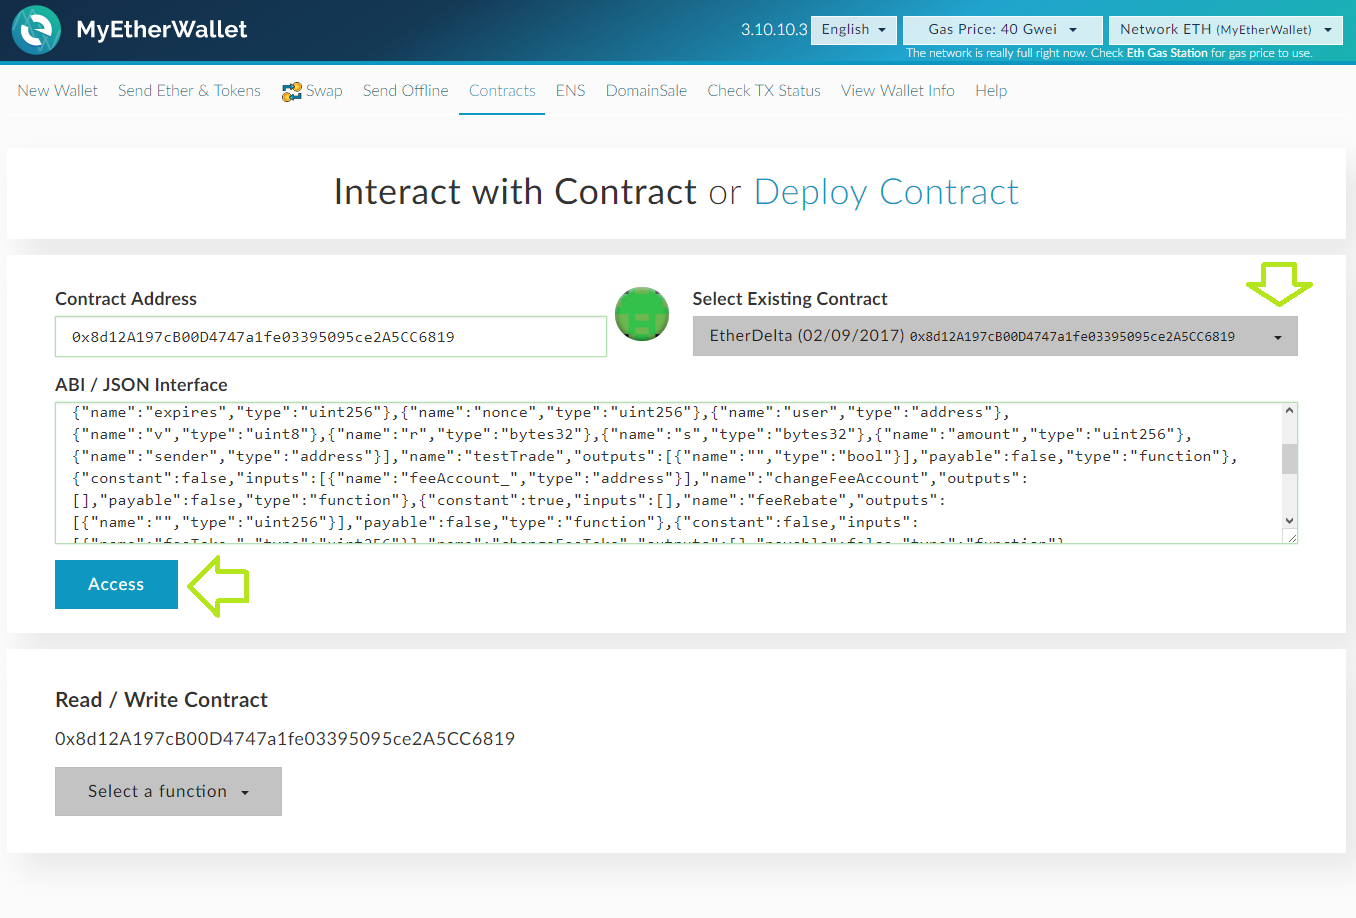Viewport: 1356px width, 918px height.
Task: Click the ABI textarea scroll down arrow
Action: 1290,520
